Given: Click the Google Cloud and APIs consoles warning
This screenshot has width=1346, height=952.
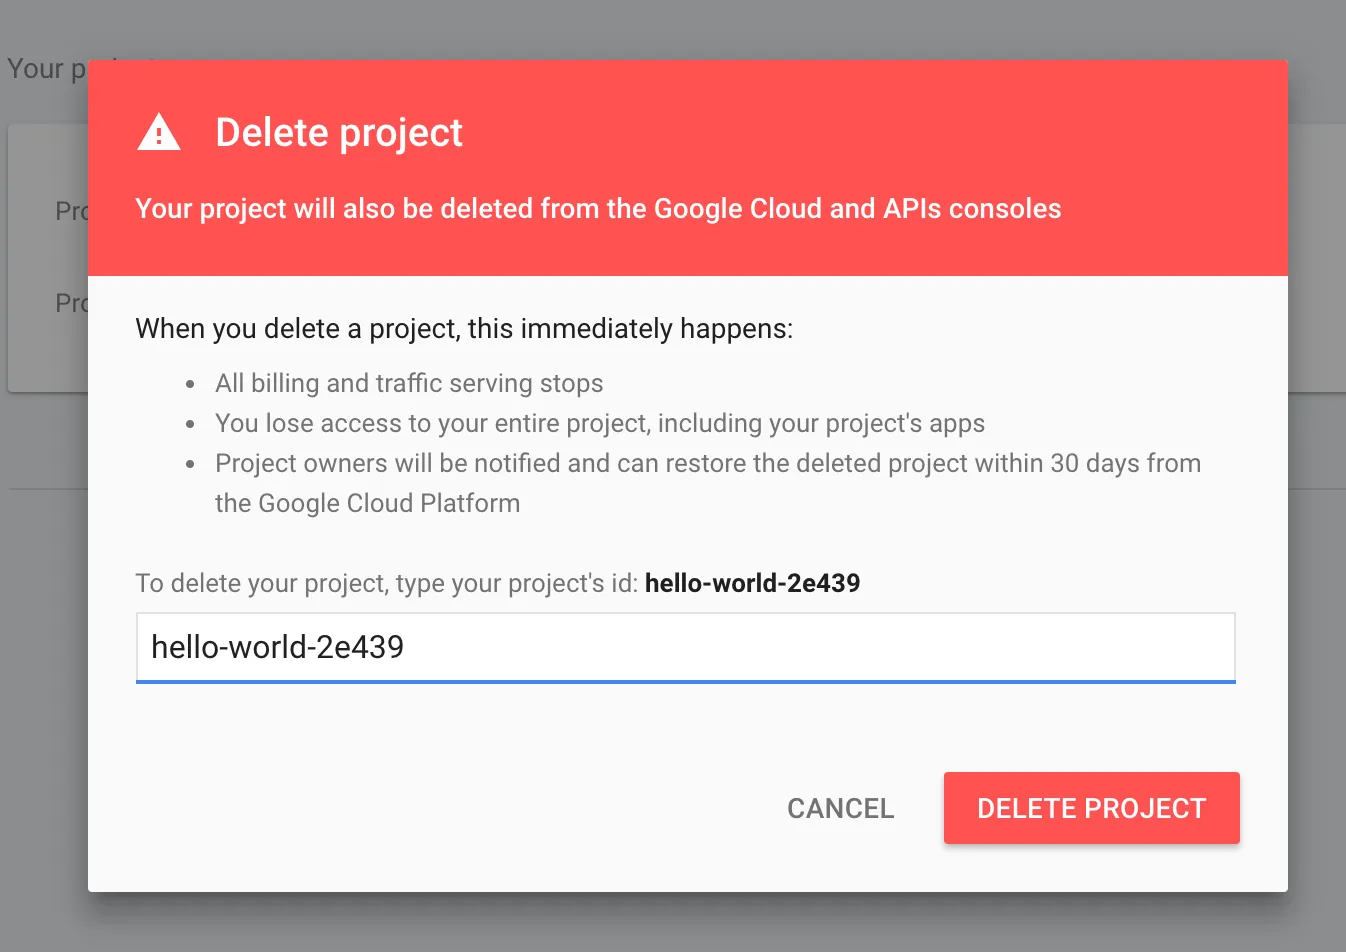Looking at the screenshot, I should tap(598, 208).
